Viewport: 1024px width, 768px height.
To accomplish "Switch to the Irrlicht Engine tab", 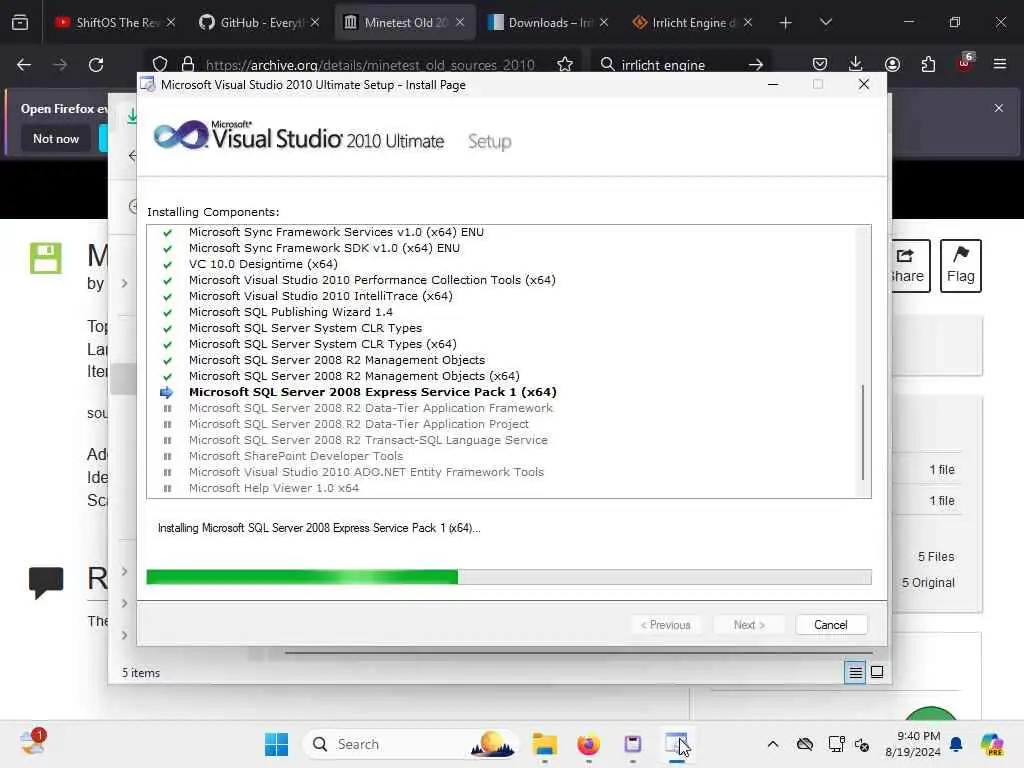I will point(694,22).
